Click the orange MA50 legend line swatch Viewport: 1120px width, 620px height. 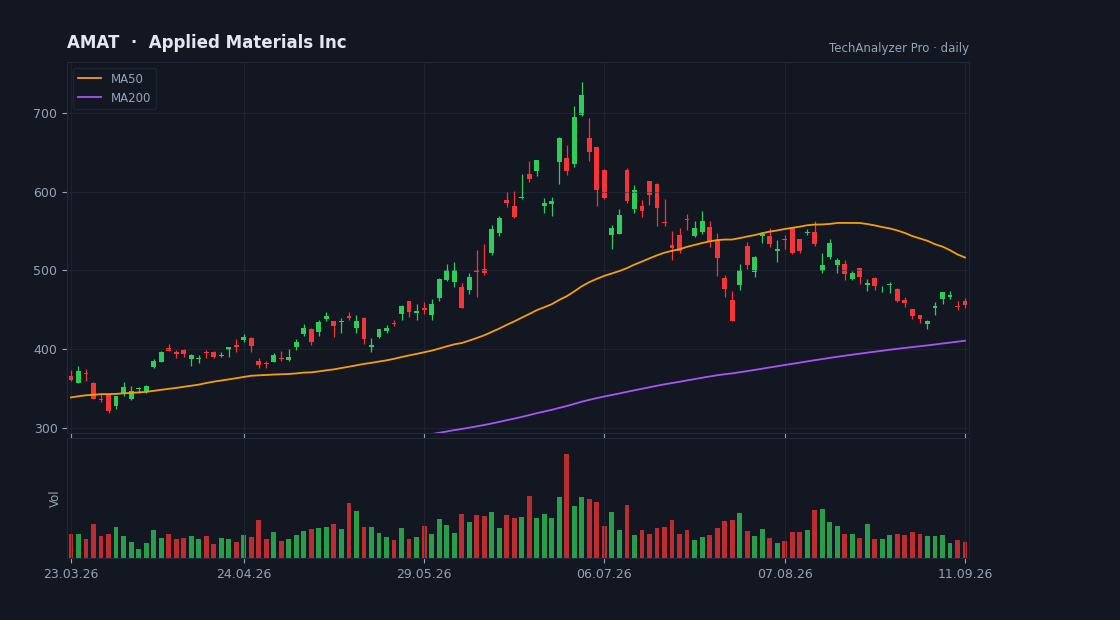(x=89, y=79)
